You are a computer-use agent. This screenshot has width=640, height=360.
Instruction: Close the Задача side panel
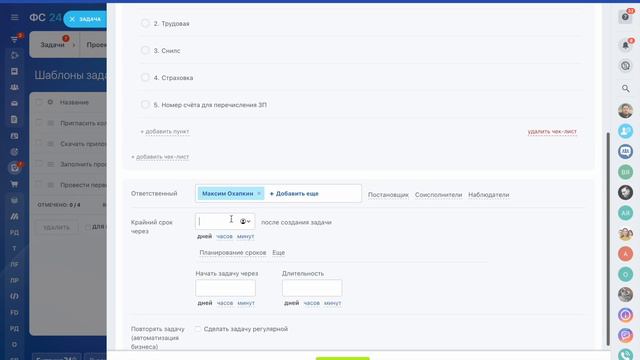(72, 19)
